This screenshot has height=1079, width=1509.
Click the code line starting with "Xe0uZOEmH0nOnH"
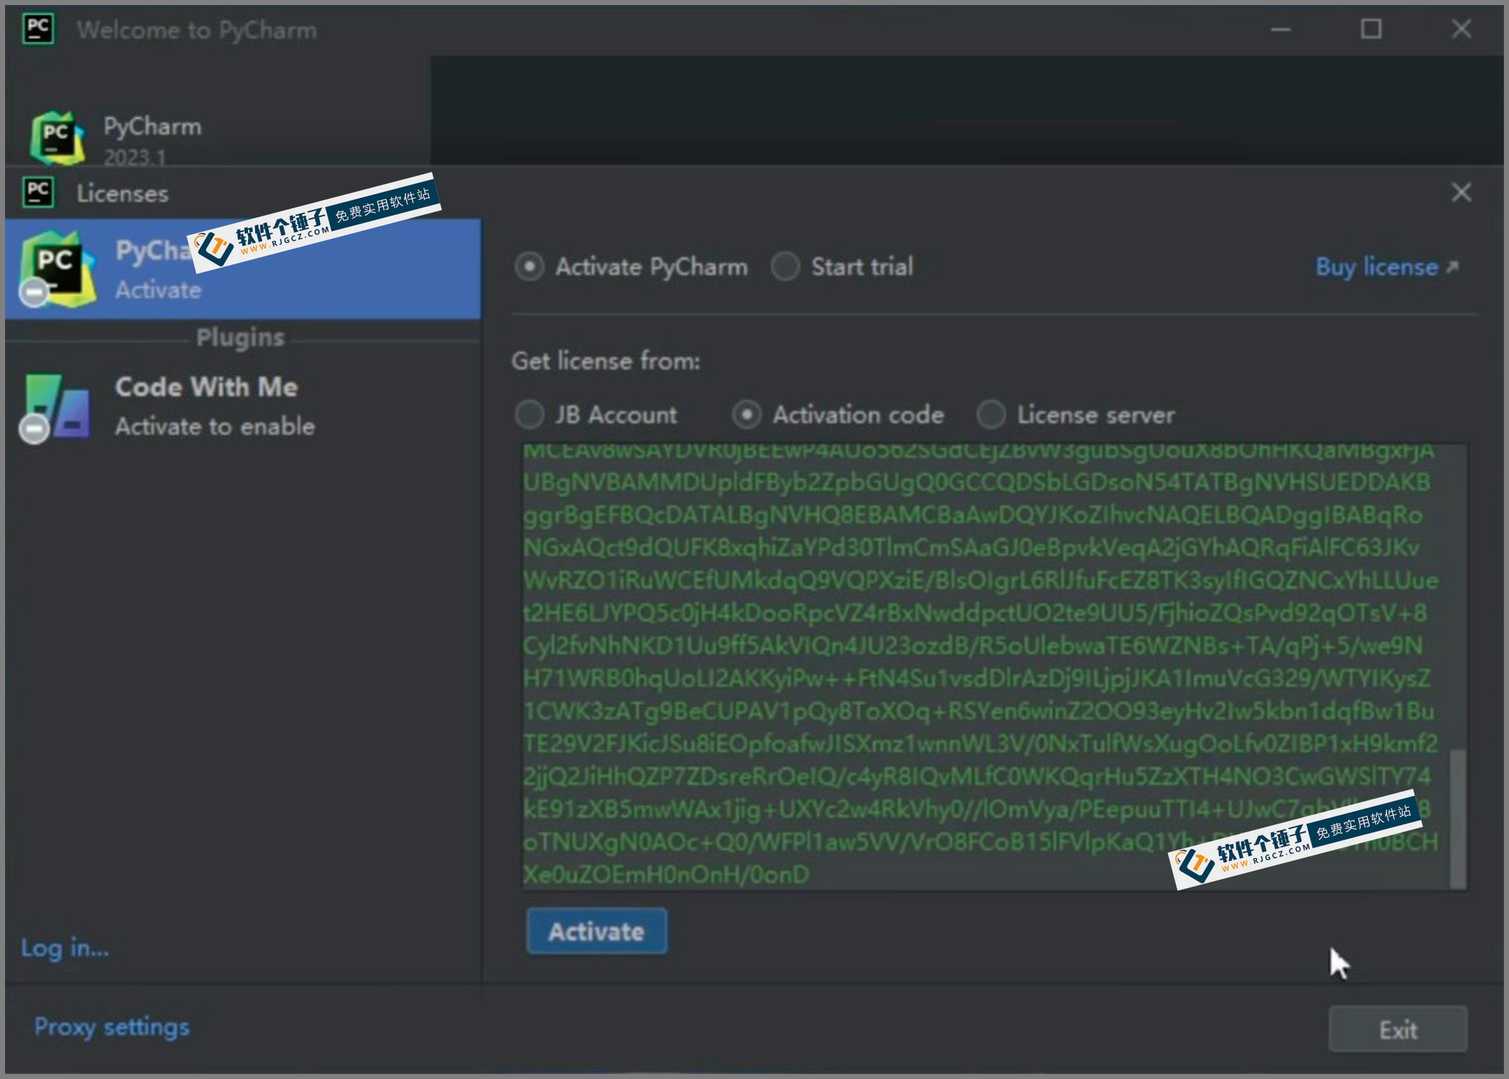click(666, 874)
